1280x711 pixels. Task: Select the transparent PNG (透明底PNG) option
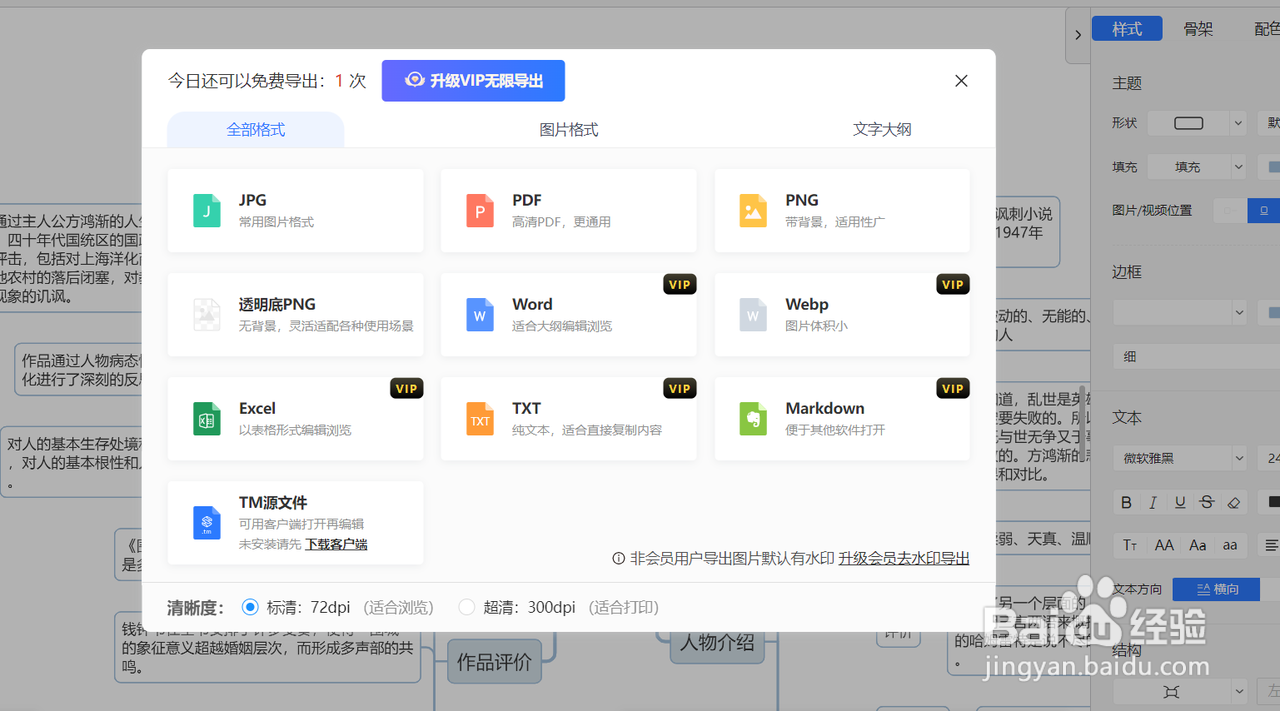295,314
